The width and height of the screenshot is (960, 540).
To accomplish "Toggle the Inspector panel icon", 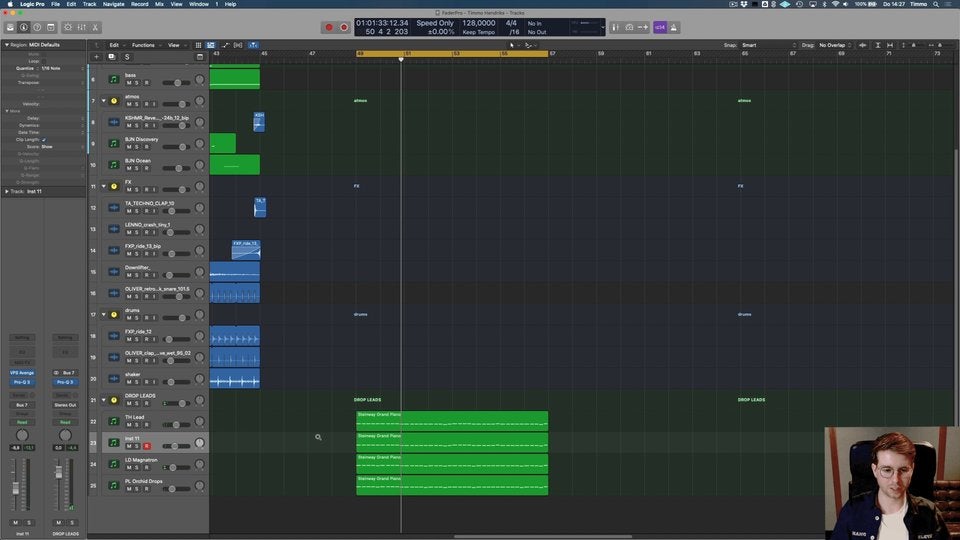I will pos(23,27).
